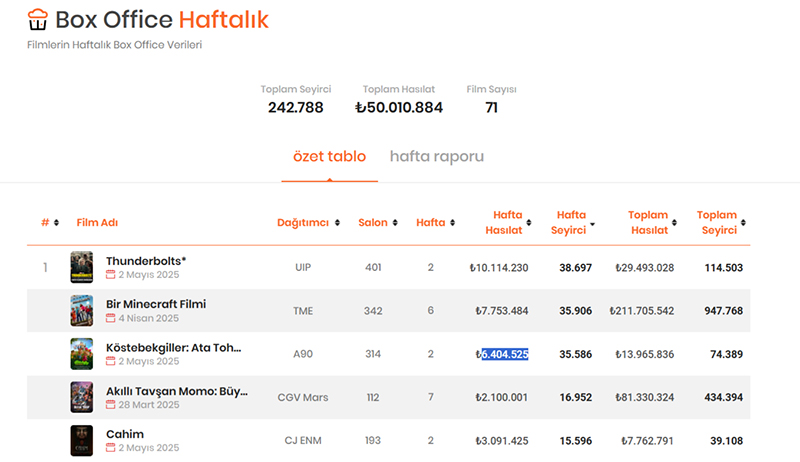Click sort arrows next to Film Adı
This screenshot has width=800, height=462.
125,222
